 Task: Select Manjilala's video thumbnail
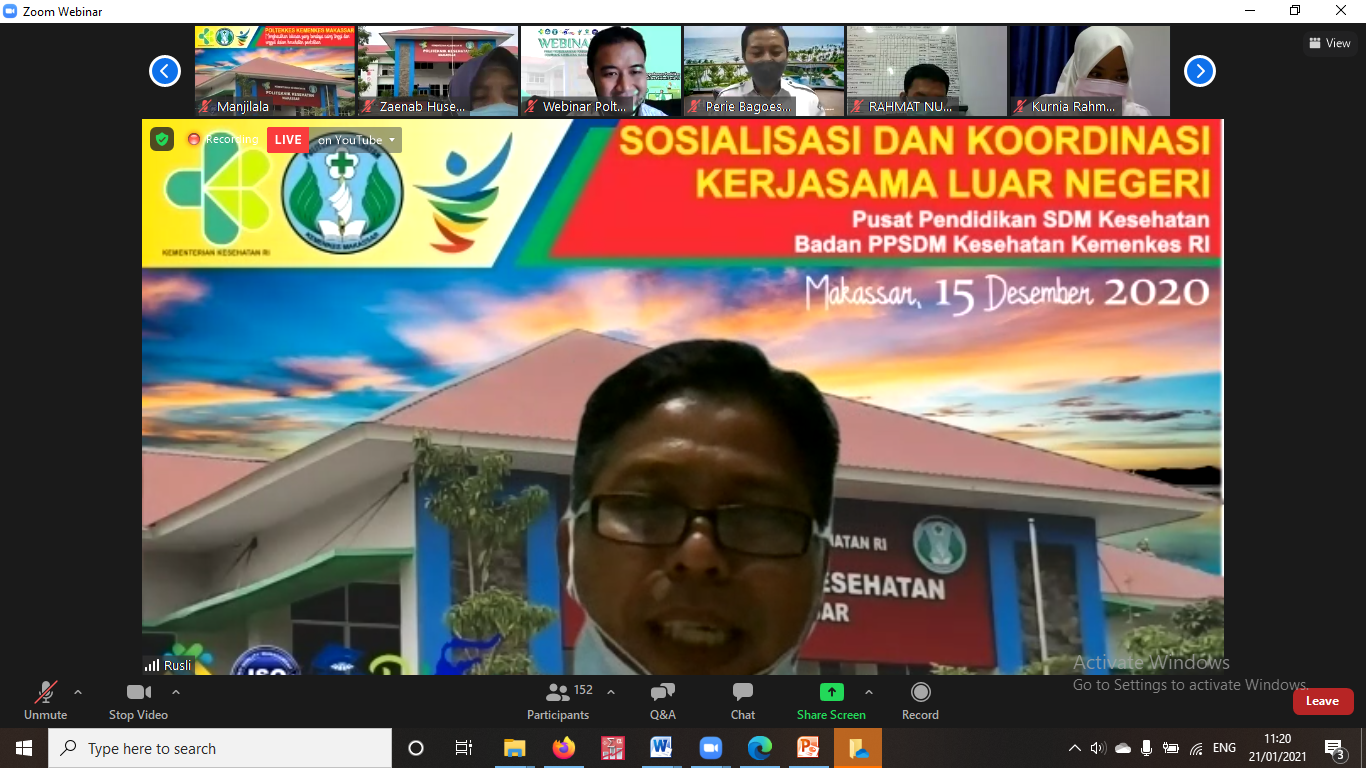click(x=275, y=71)
